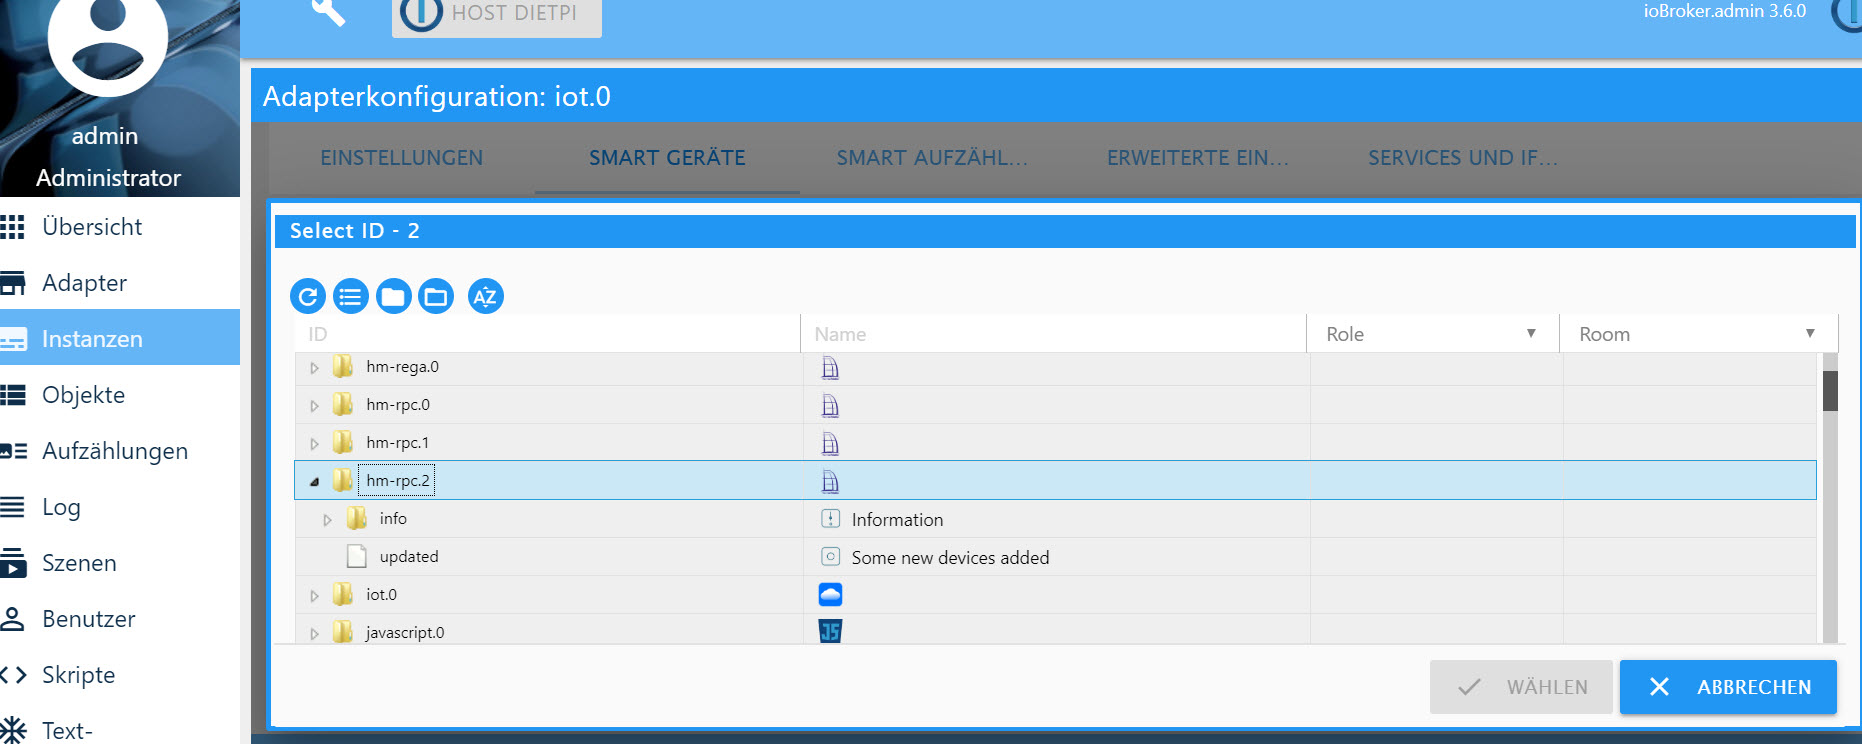Go to Instanzen in the sidebar
The width and height of the screenshot is (1862, 744).
tap(120, 339)
